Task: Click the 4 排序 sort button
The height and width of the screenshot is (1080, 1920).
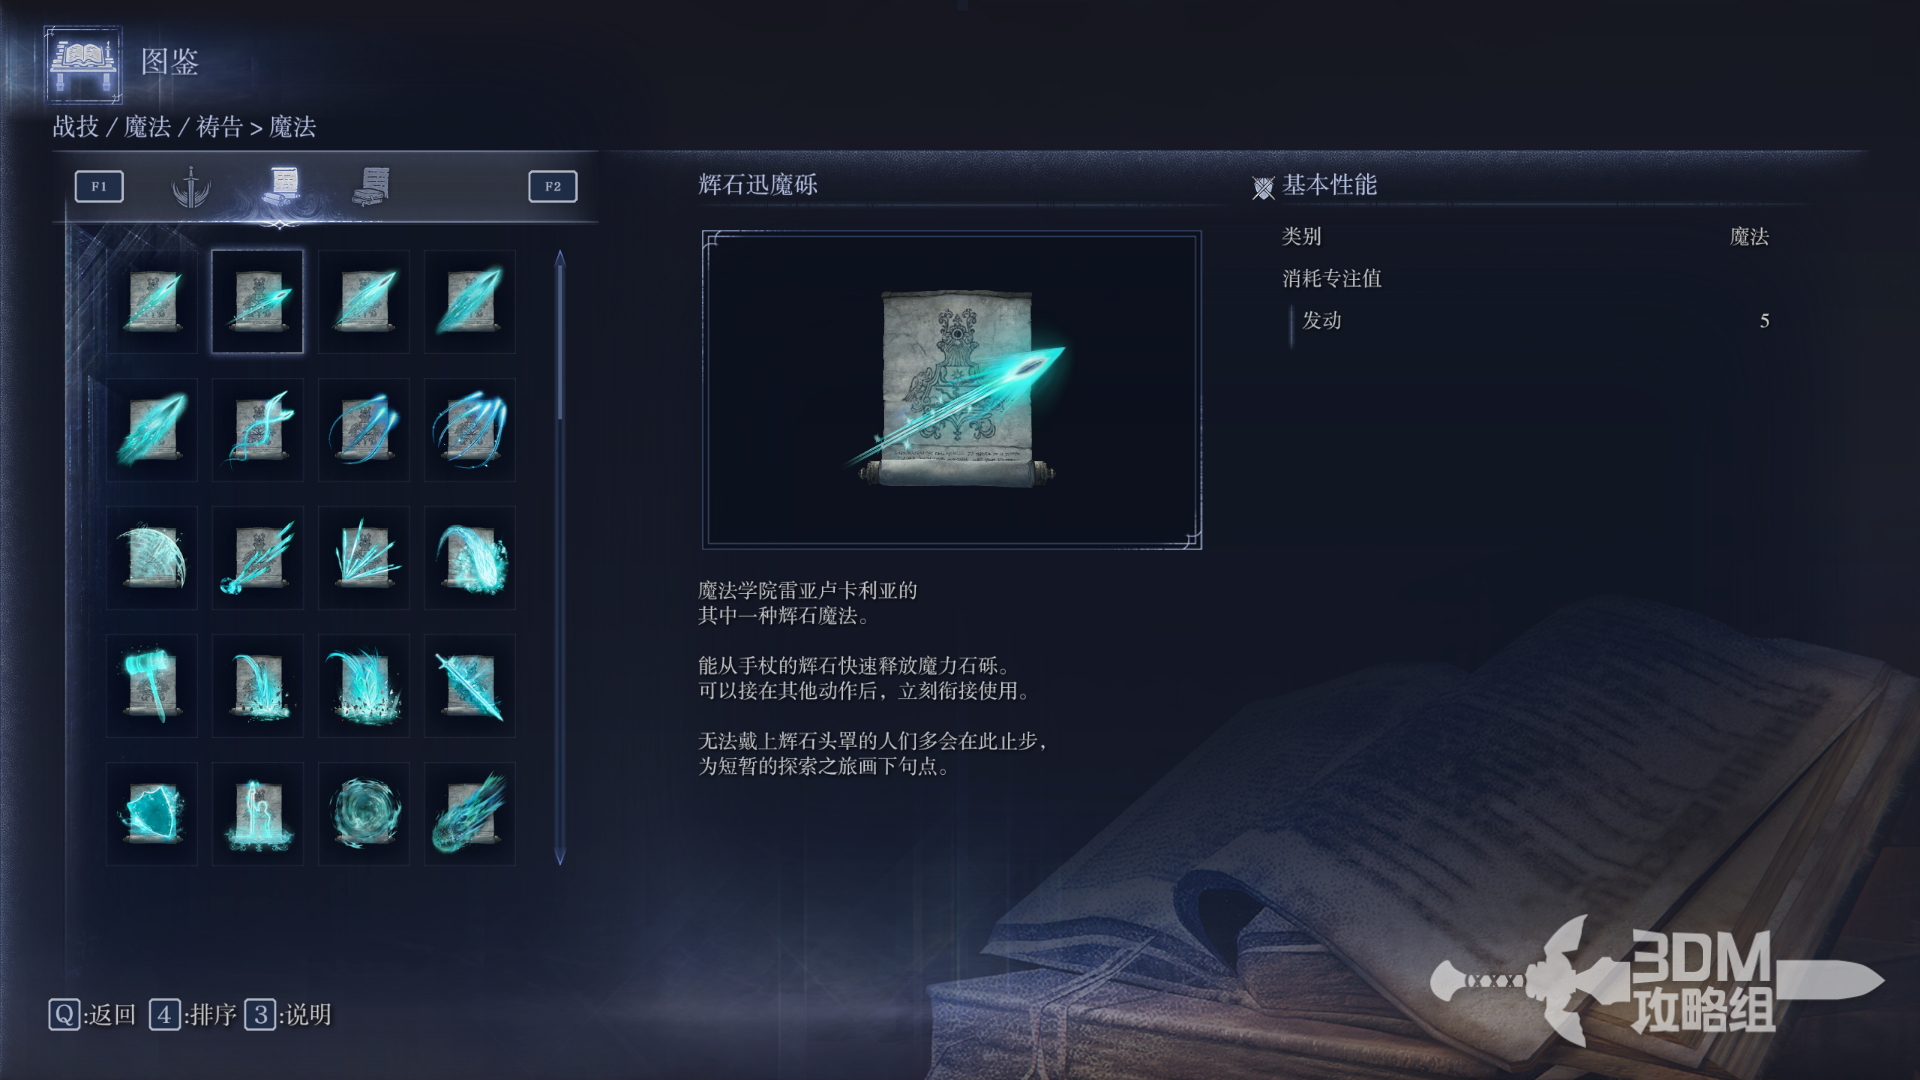Action: [x=193, y=1015]
